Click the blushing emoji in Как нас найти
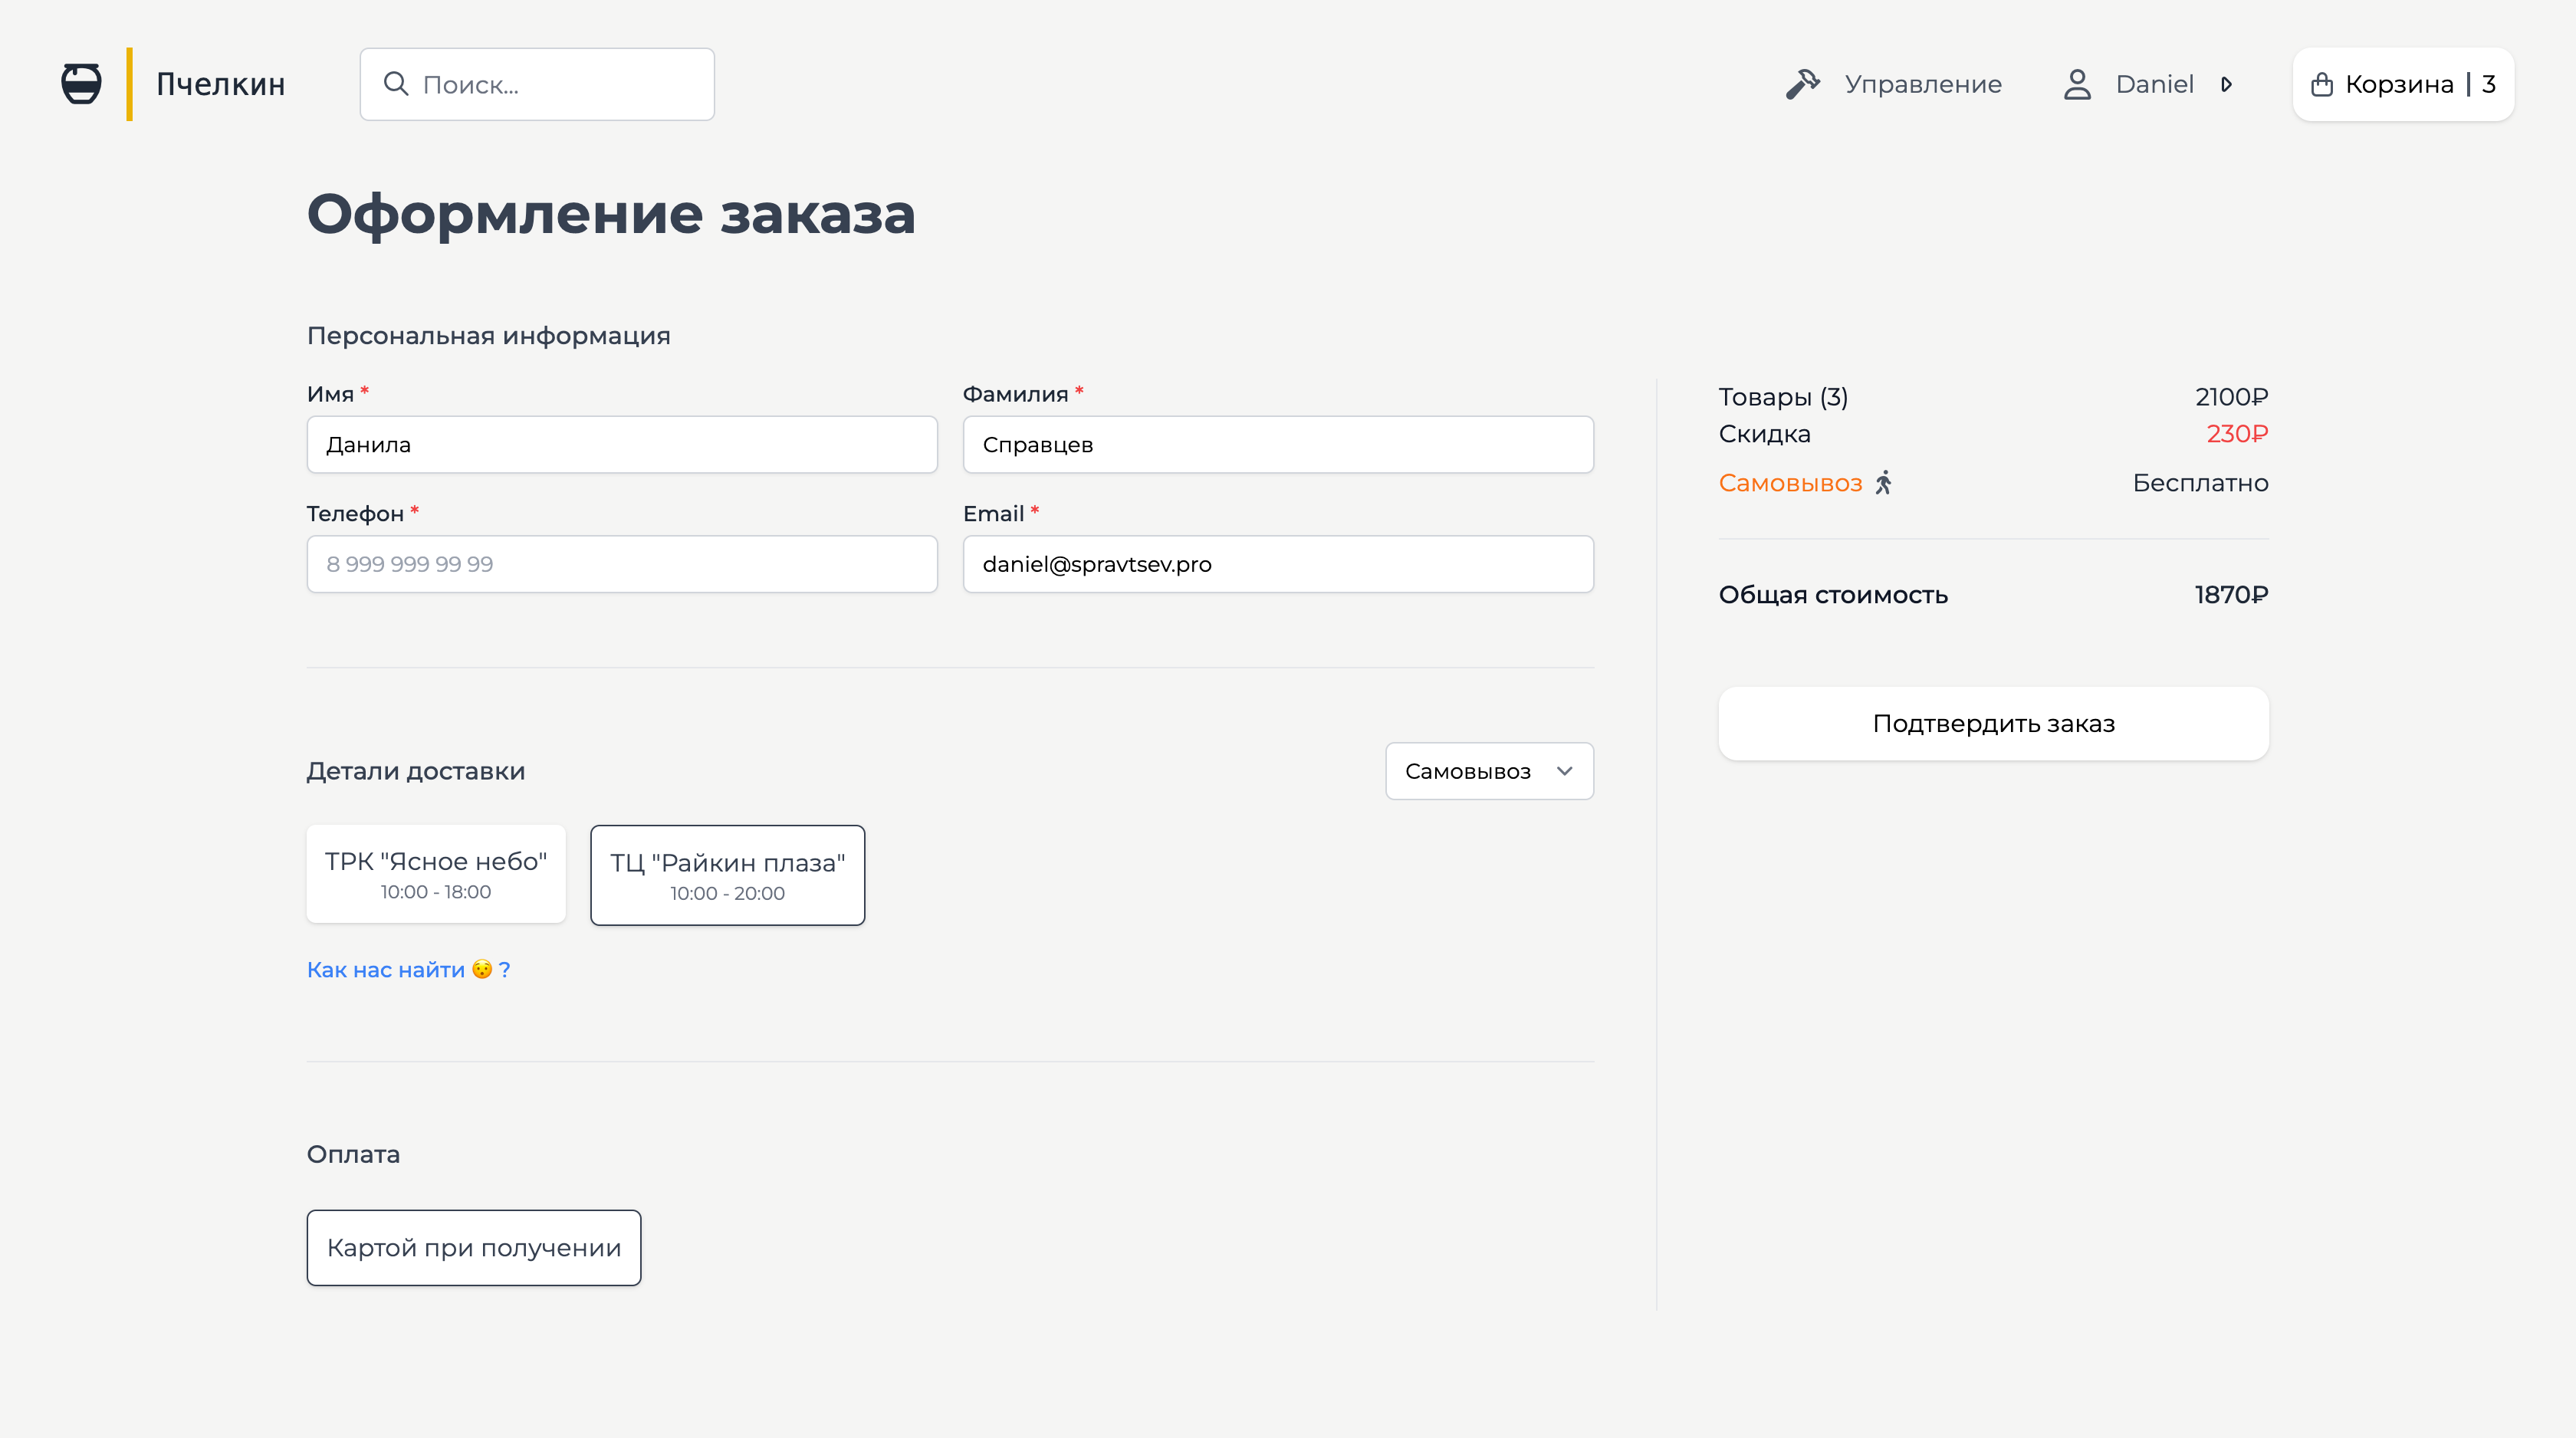Screen dimensions: 2576x1438 point(481,968)
